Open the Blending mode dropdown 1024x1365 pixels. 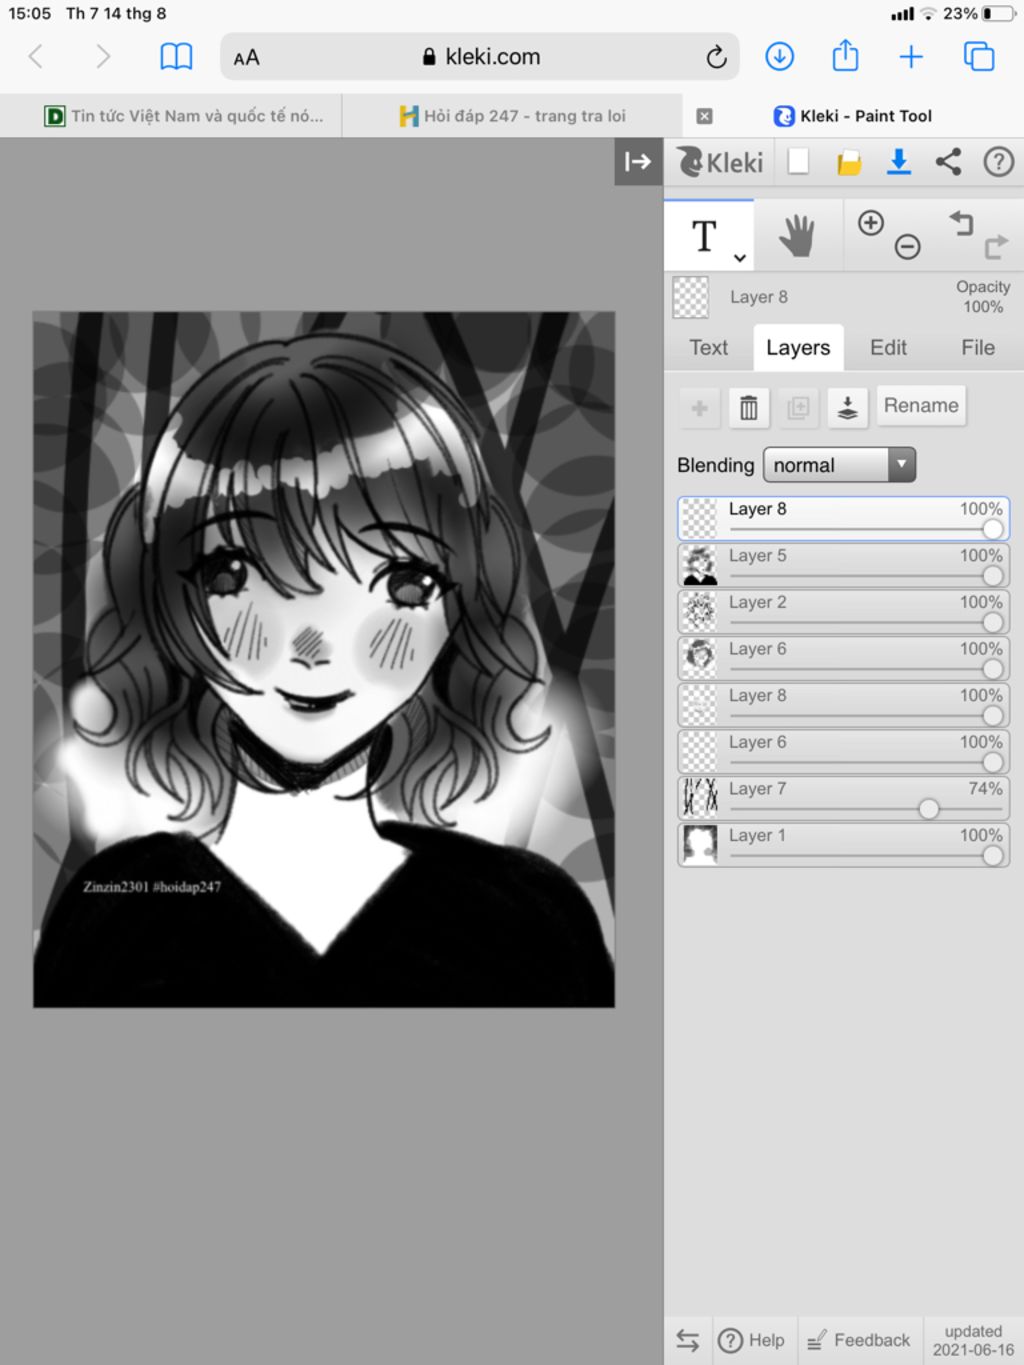(839, 465)
